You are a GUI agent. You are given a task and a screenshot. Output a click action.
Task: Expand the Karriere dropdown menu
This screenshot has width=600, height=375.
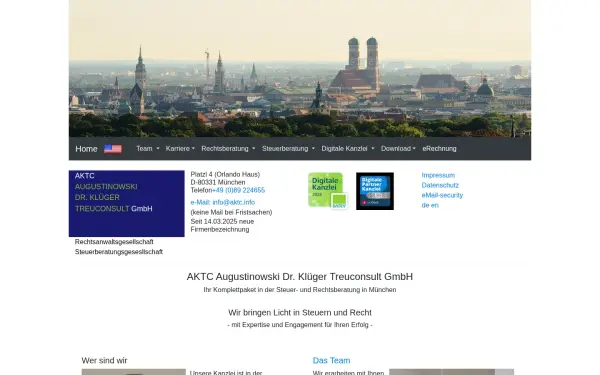(180, 148)
